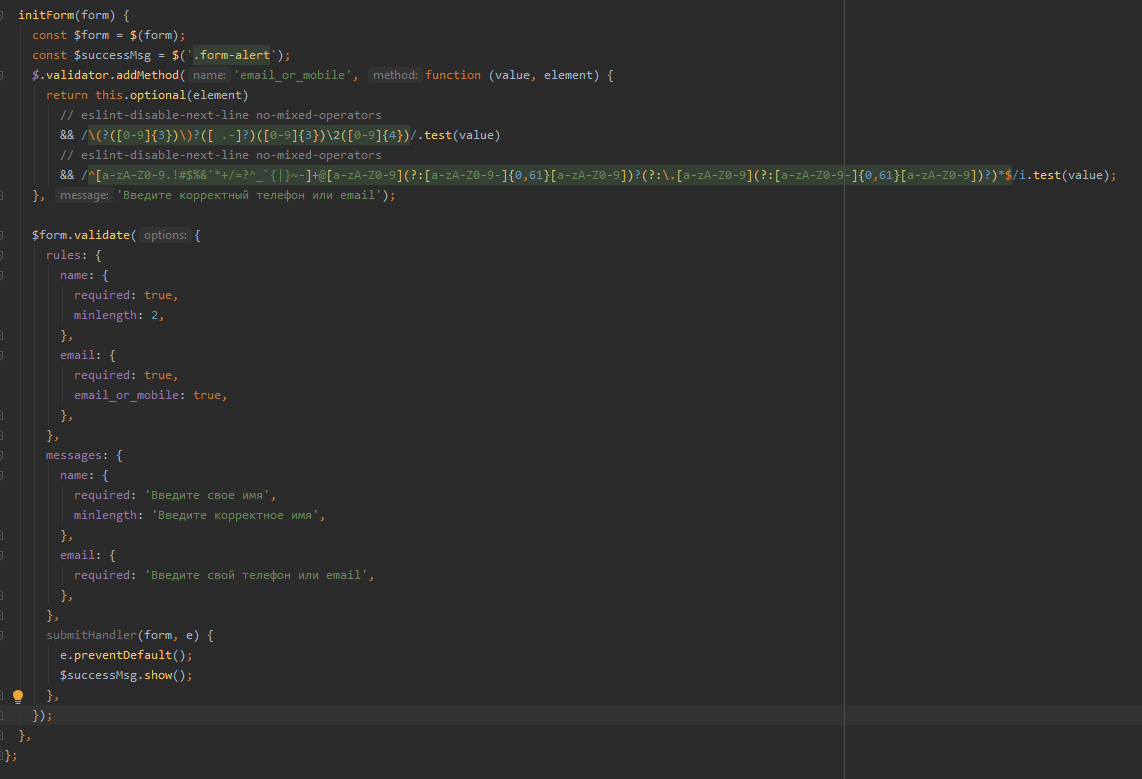Click the 'name:' parameter hint in addMethod

(x=209, y=75)
